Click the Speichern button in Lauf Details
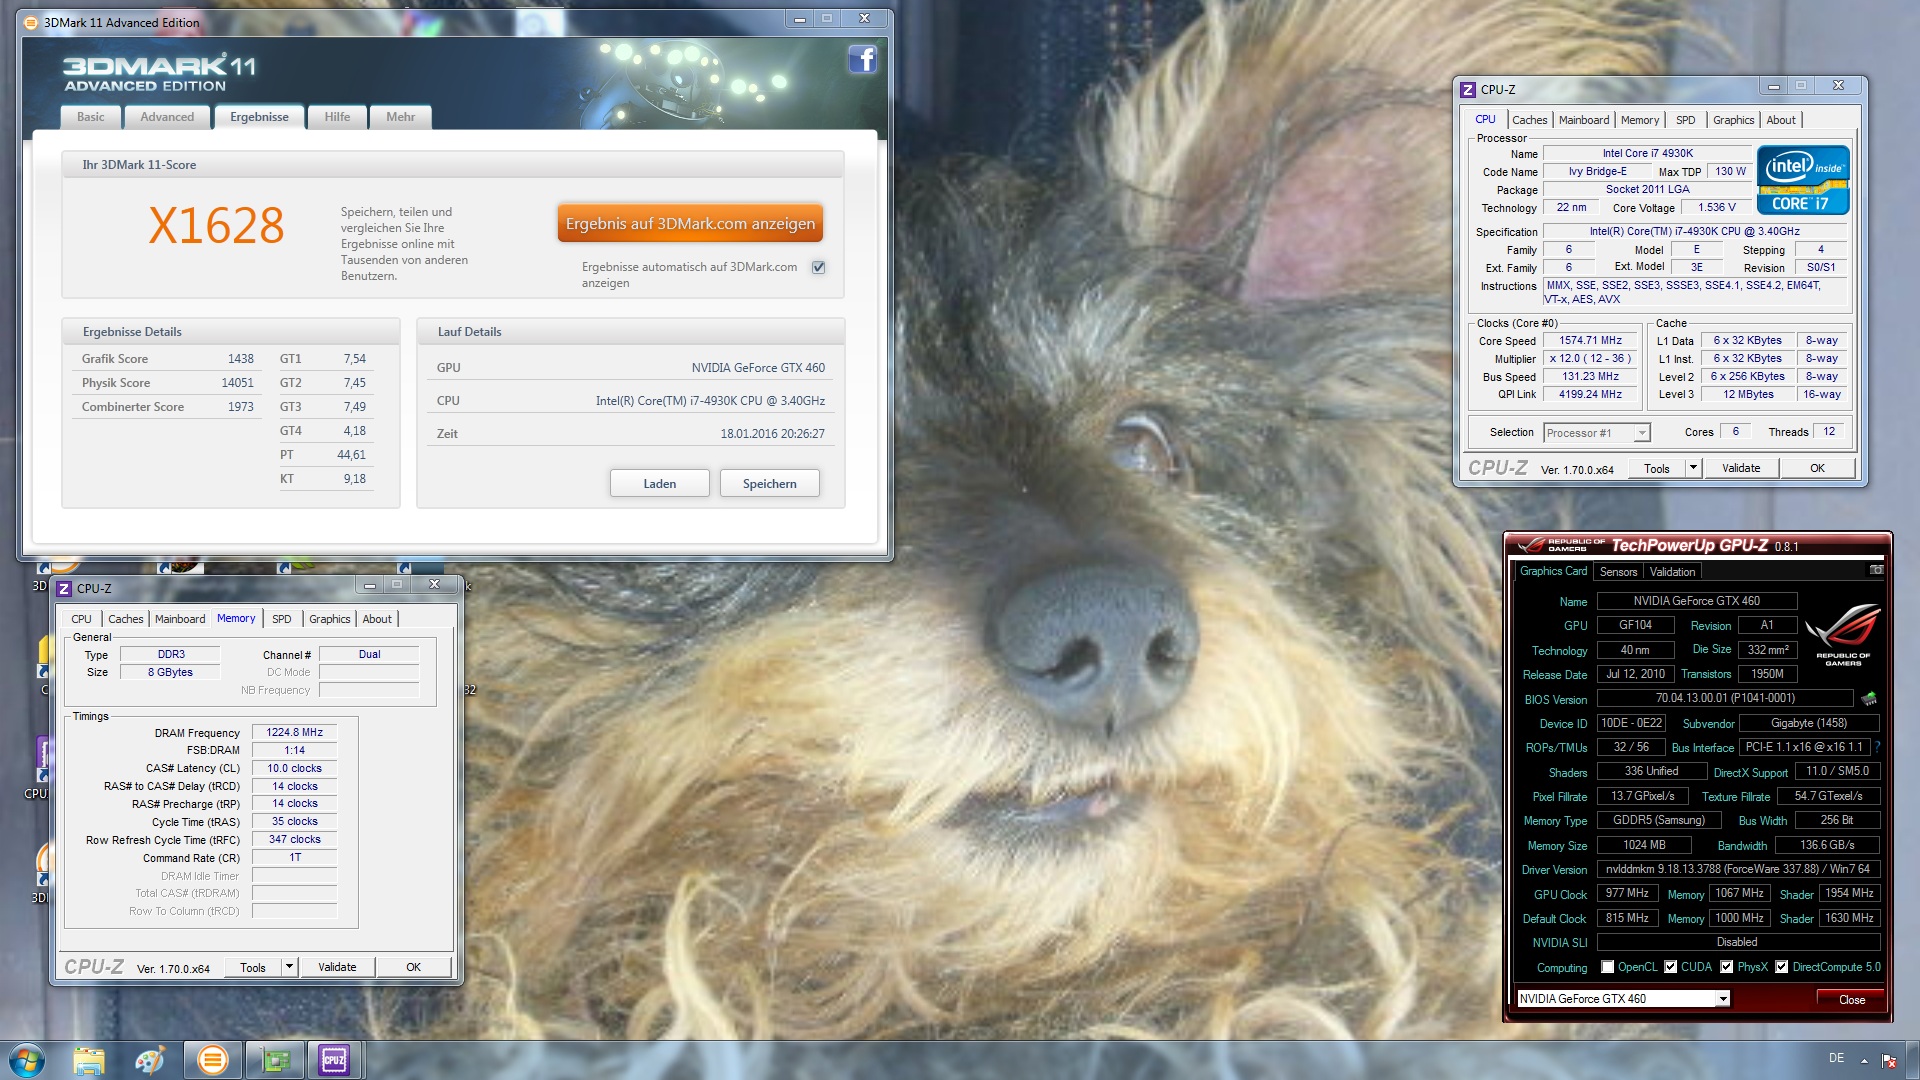The width and height of the screenshot is (1920, 1080). pyautogui.click(x=769, y=483)
